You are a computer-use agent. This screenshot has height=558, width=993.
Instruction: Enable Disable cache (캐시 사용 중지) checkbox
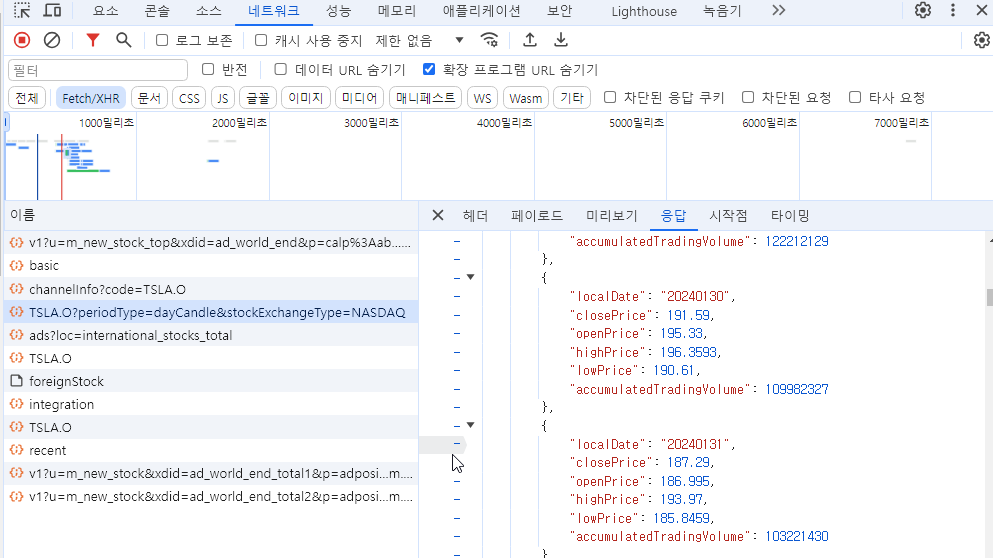[261, 40]
